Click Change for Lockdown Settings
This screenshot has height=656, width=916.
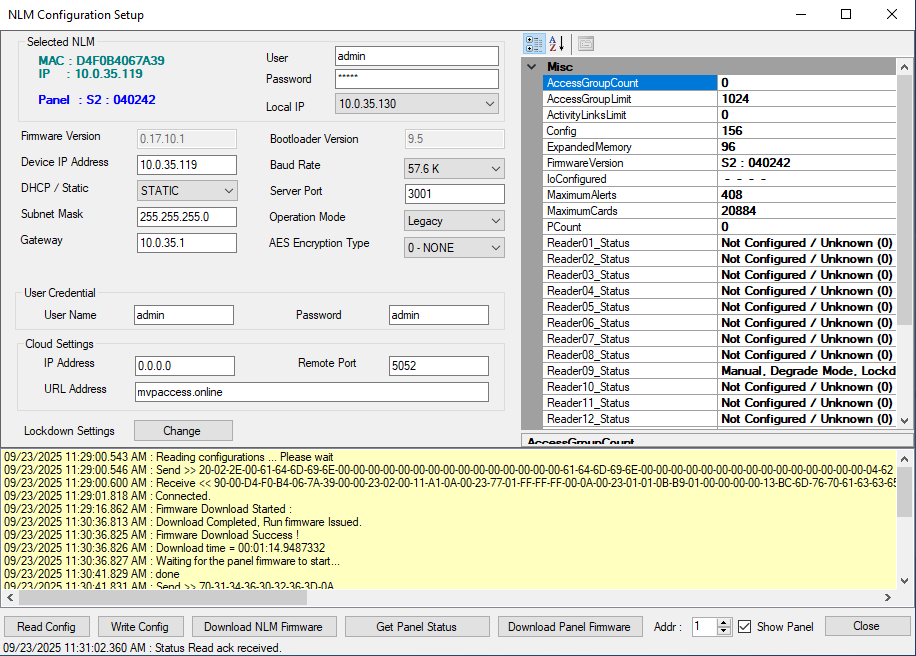point(182,431)
